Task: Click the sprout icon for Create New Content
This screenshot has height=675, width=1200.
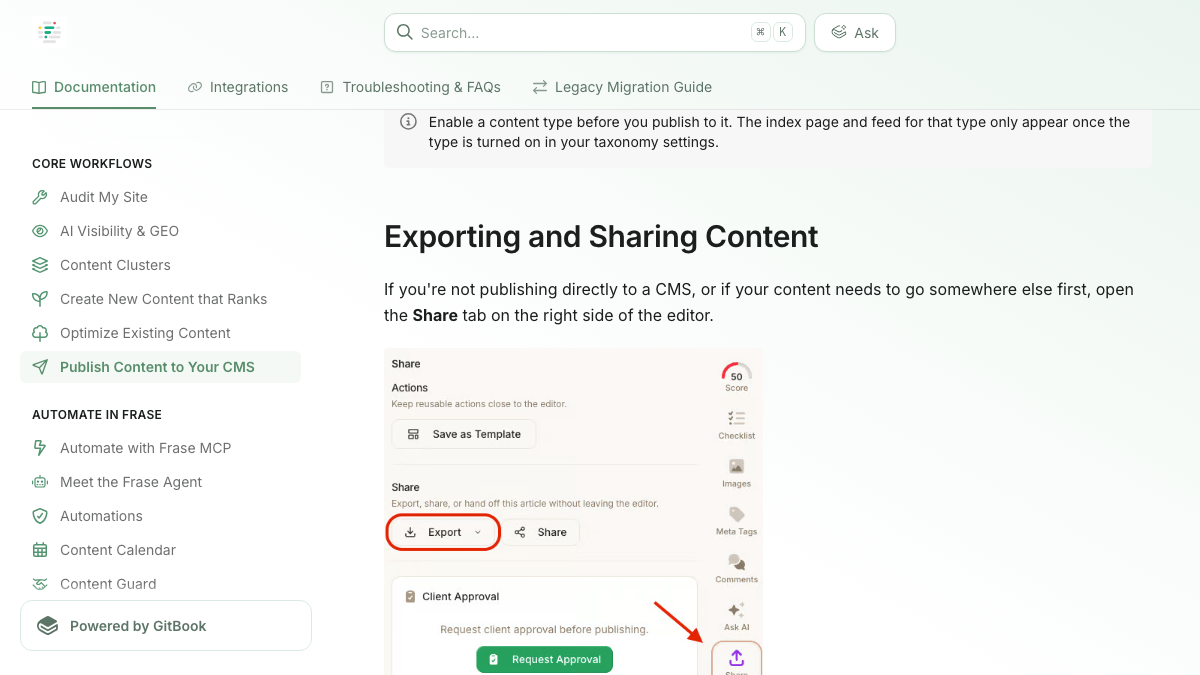Action: [40, 299]
